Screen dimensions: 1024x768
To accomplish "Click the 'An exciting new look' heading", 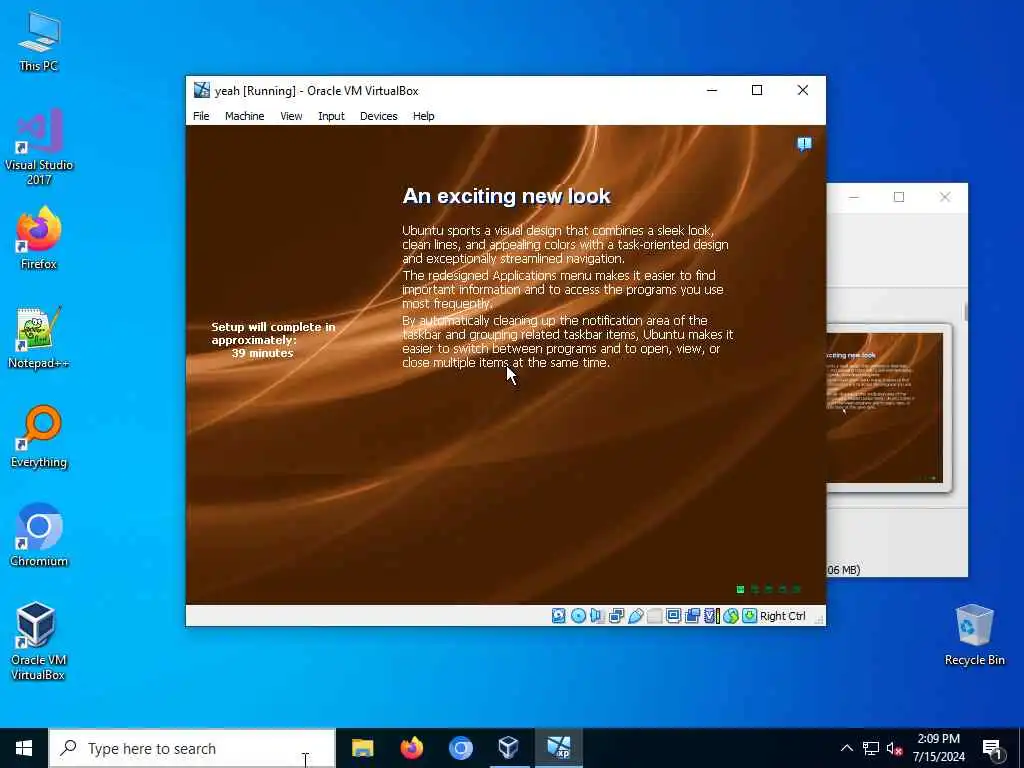I will pyautogui.click(x=506, y=196).
